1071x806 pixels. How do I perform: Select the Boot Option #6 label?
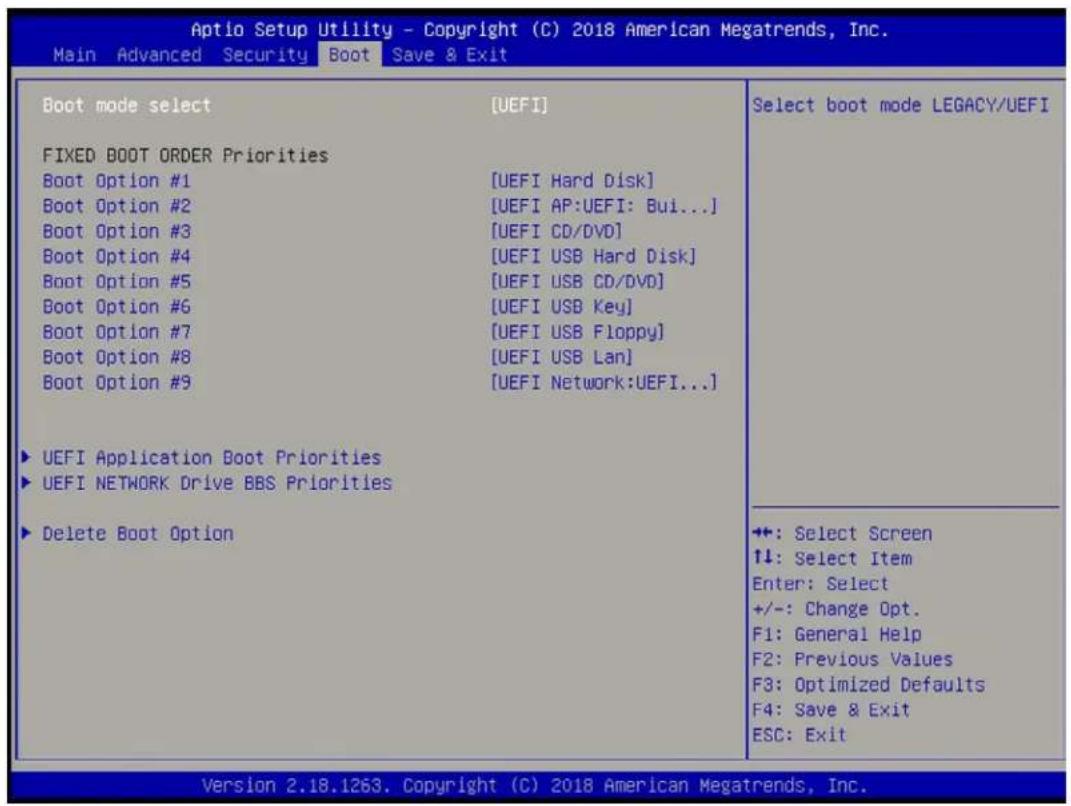tap(116, 307)
